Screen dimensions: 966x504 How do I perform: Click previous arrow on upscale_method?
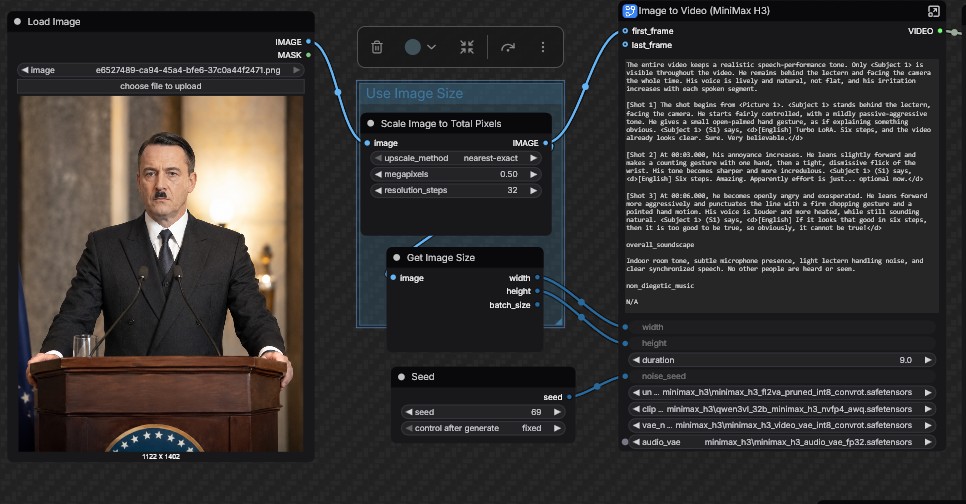point(377,158)
